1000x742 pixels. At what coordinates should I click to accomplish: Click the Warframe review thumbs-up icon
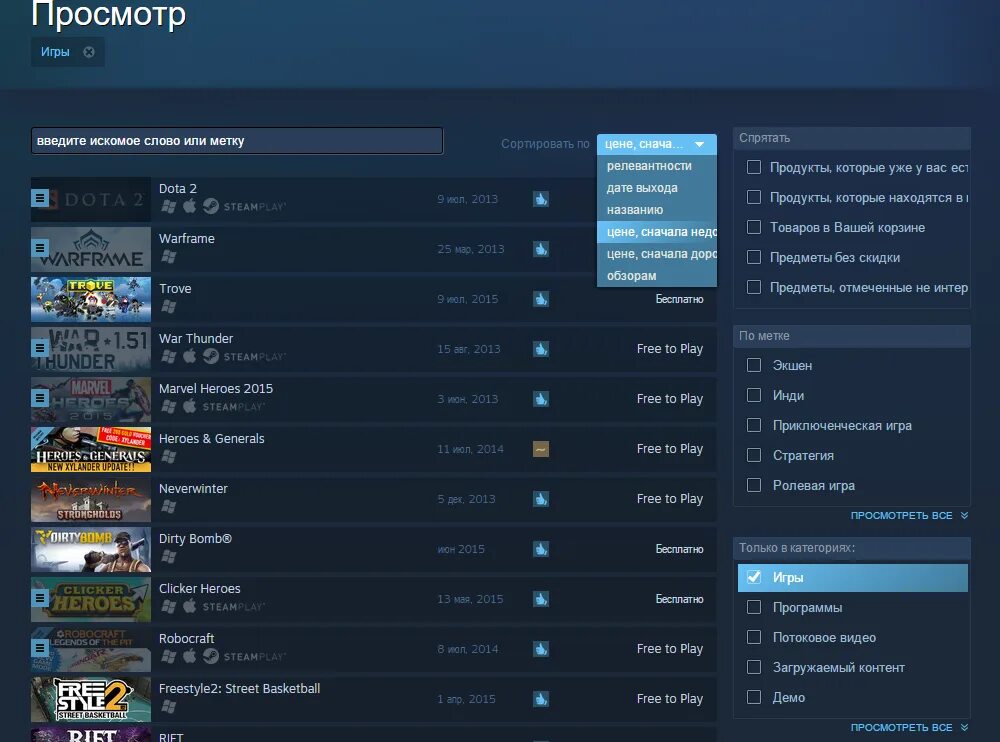(541, 249)
